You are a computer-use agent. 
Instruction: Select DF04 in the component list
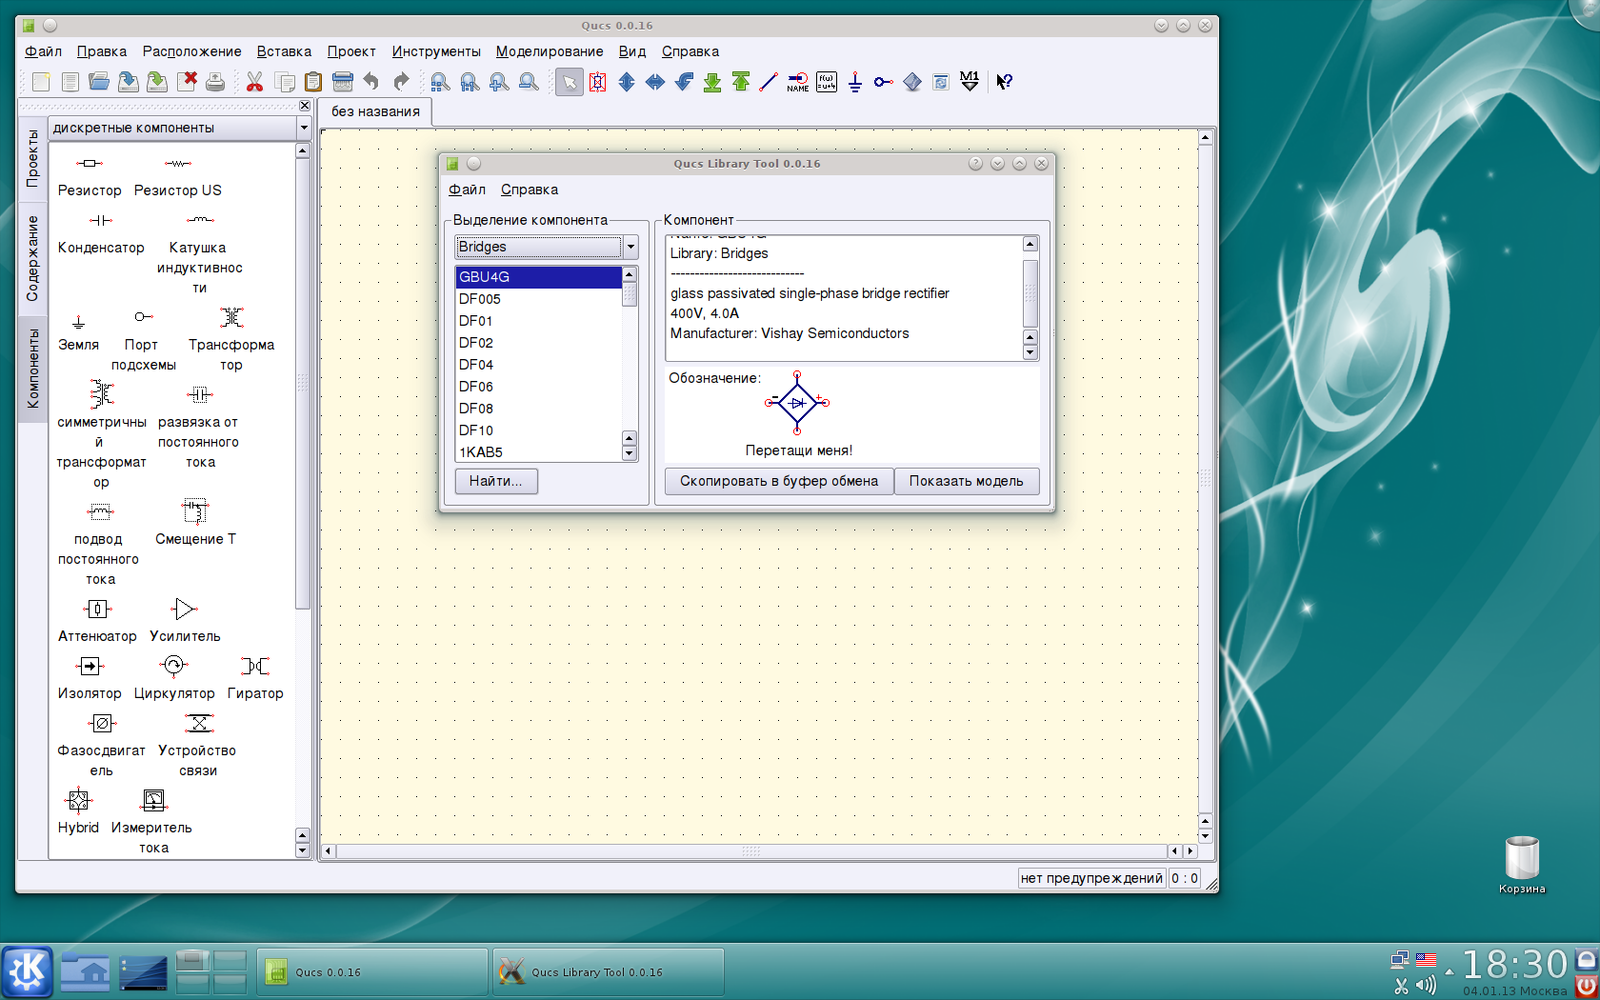coord(538,365)
